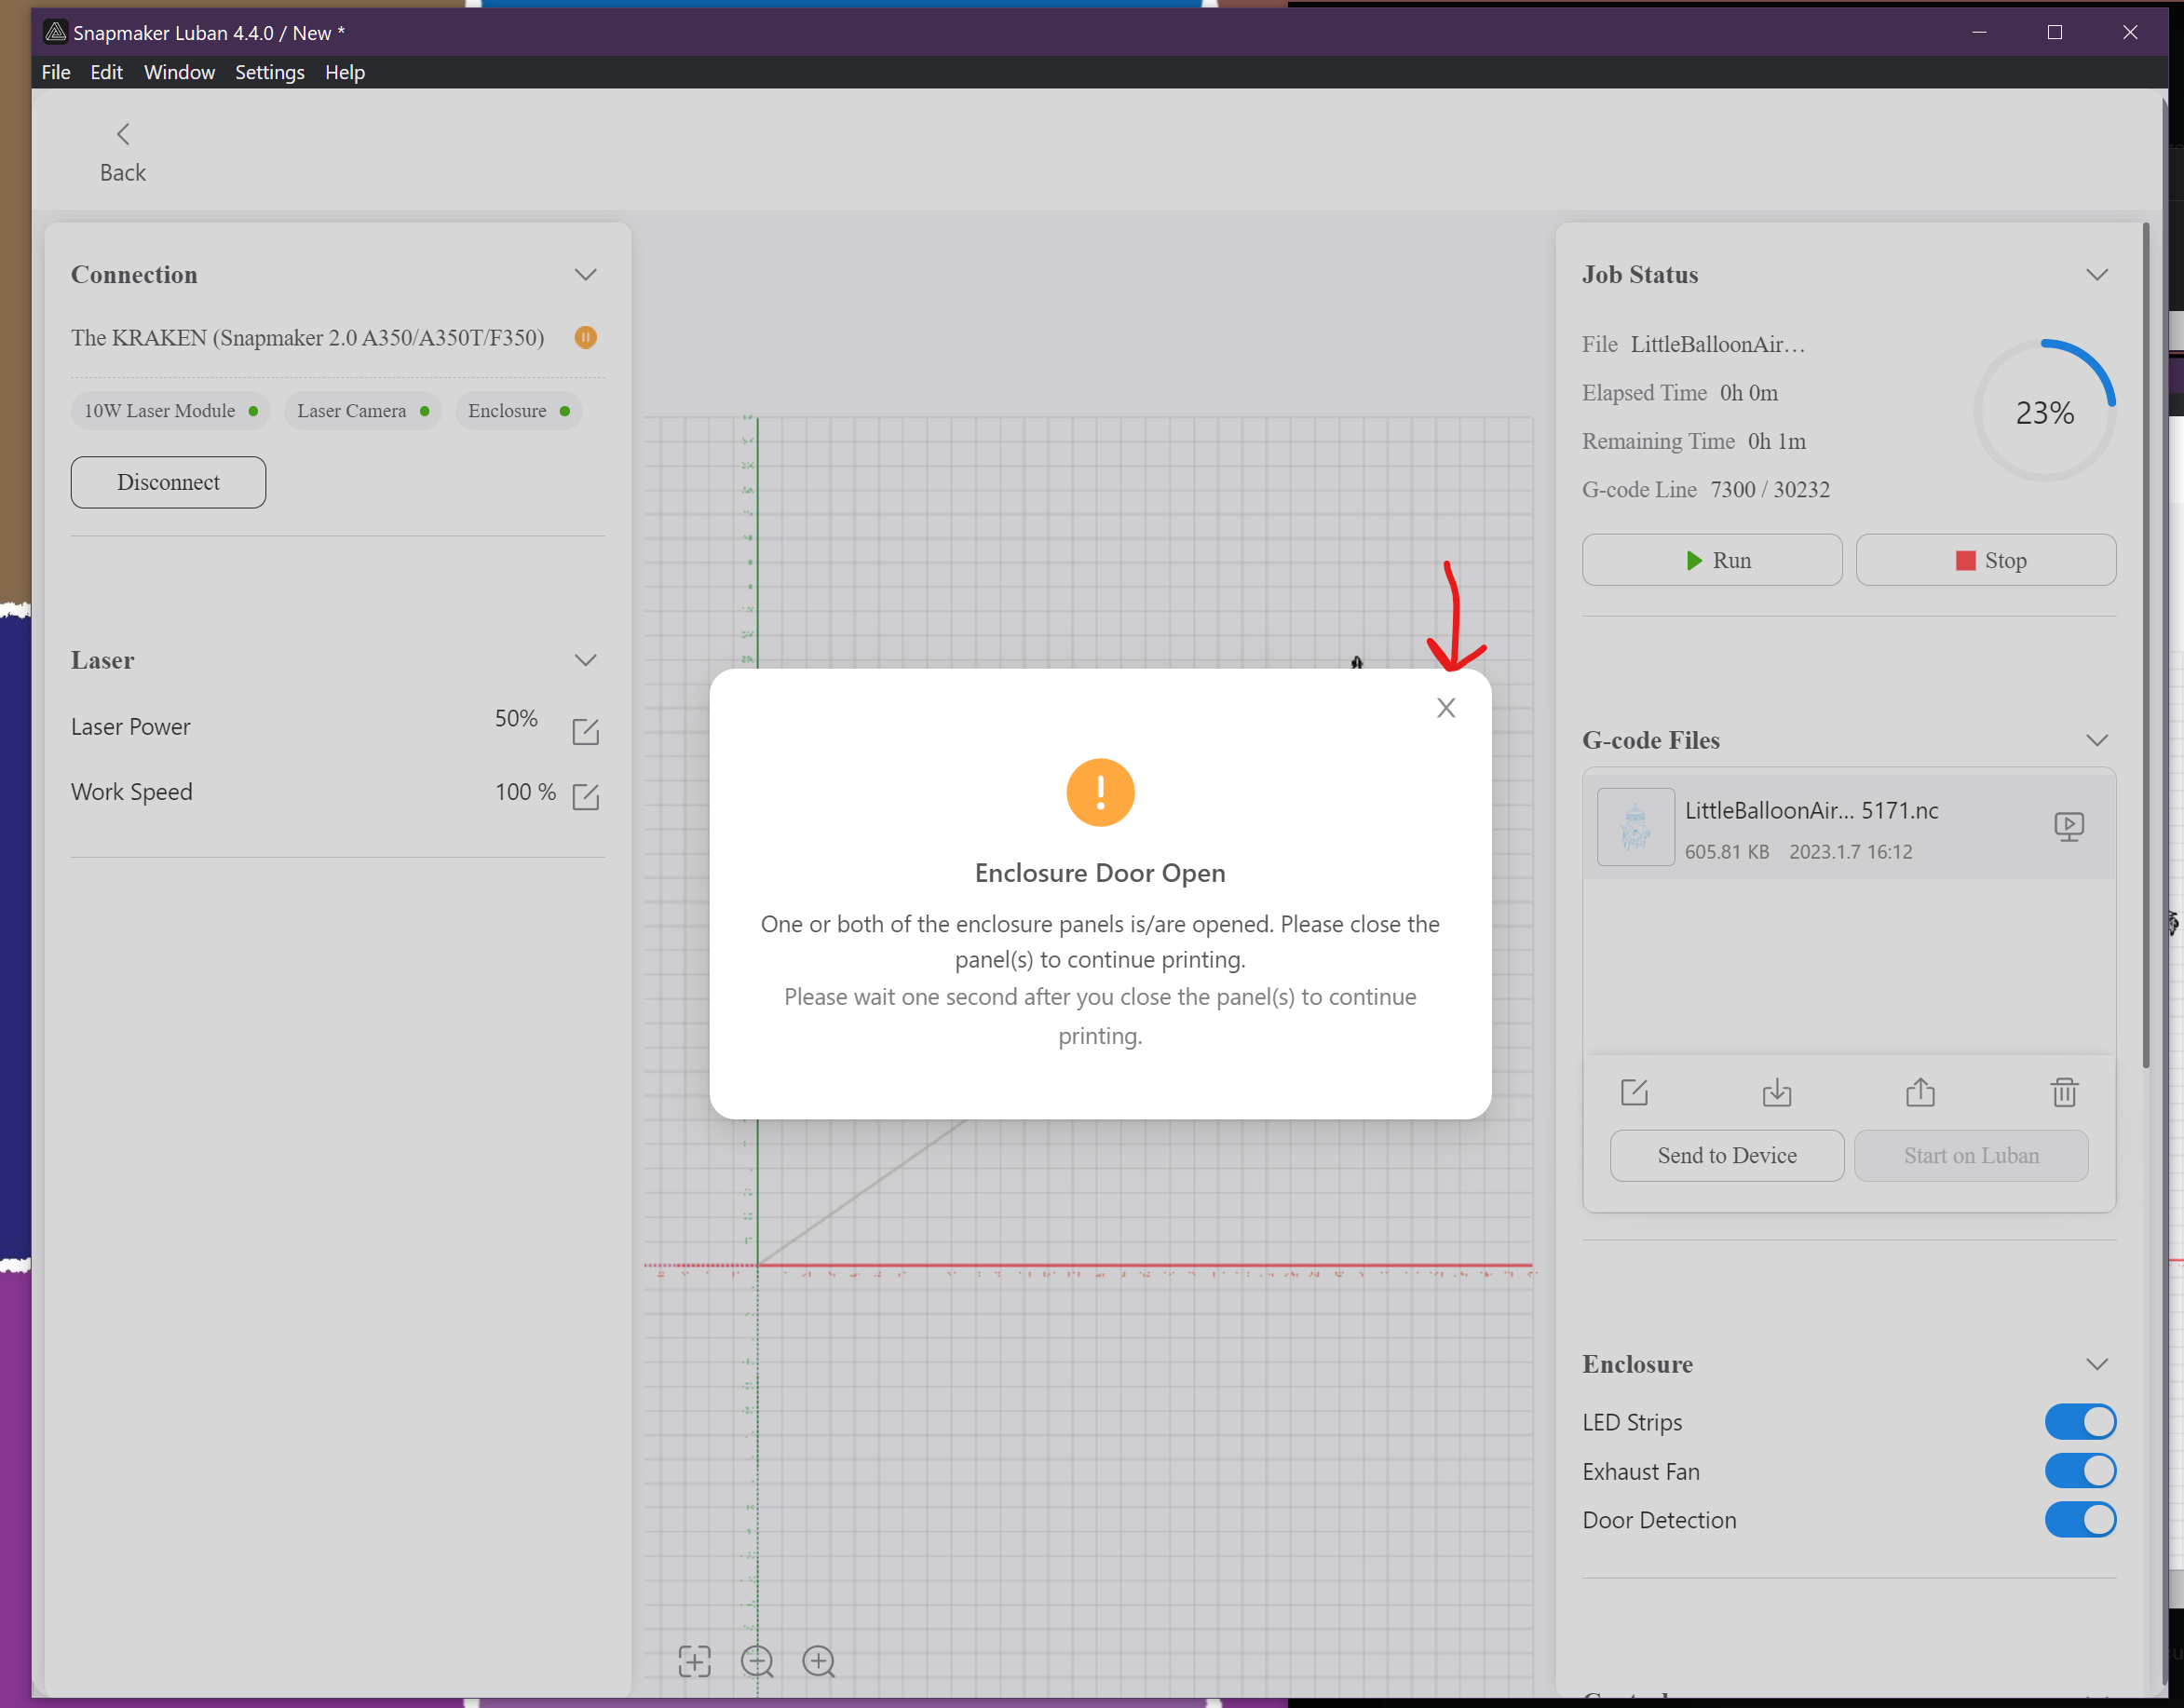2184x1708 pixels.
Task: Collapse the Connection panel
Action: 585,274
